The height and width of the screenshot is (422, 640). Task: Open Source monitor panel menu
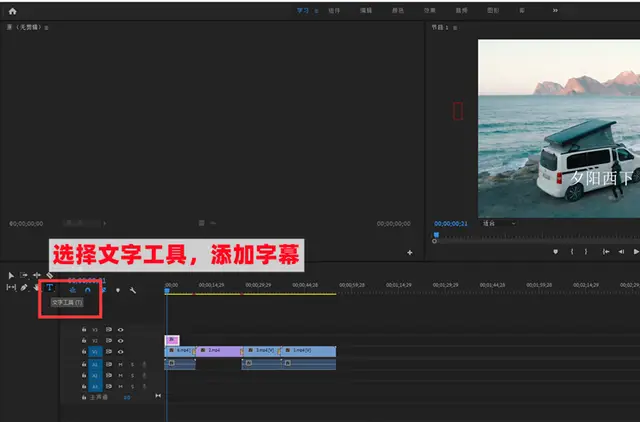click(x=46, y=28)
